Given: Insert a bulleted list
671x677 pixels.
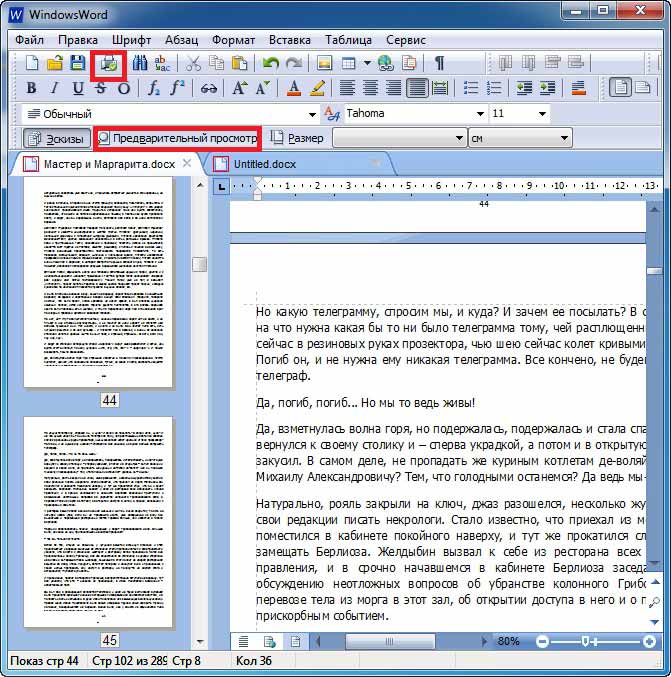Looking at the screenshot, I should [471, 88].
